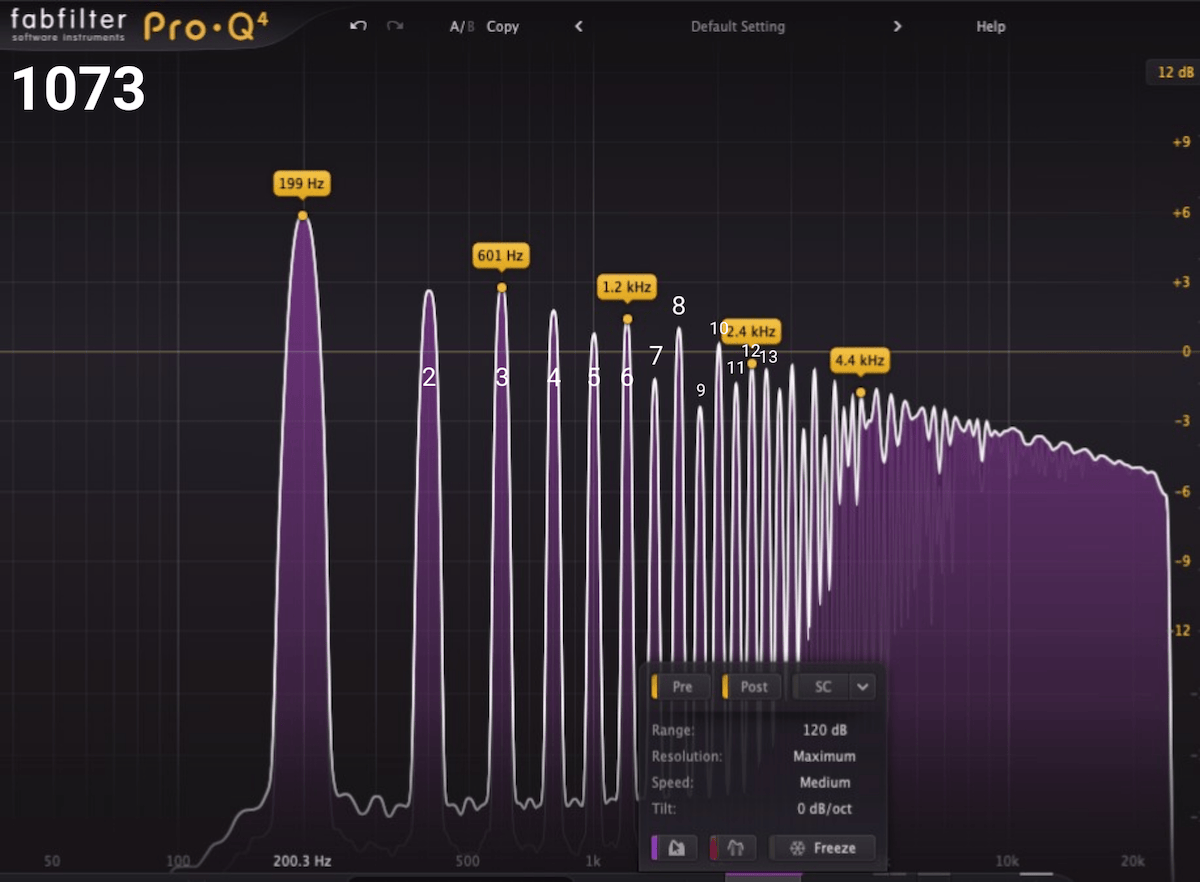Toggle the Spectrum Grab icon button
This screenshot has width=1200, height=882.
674,848
